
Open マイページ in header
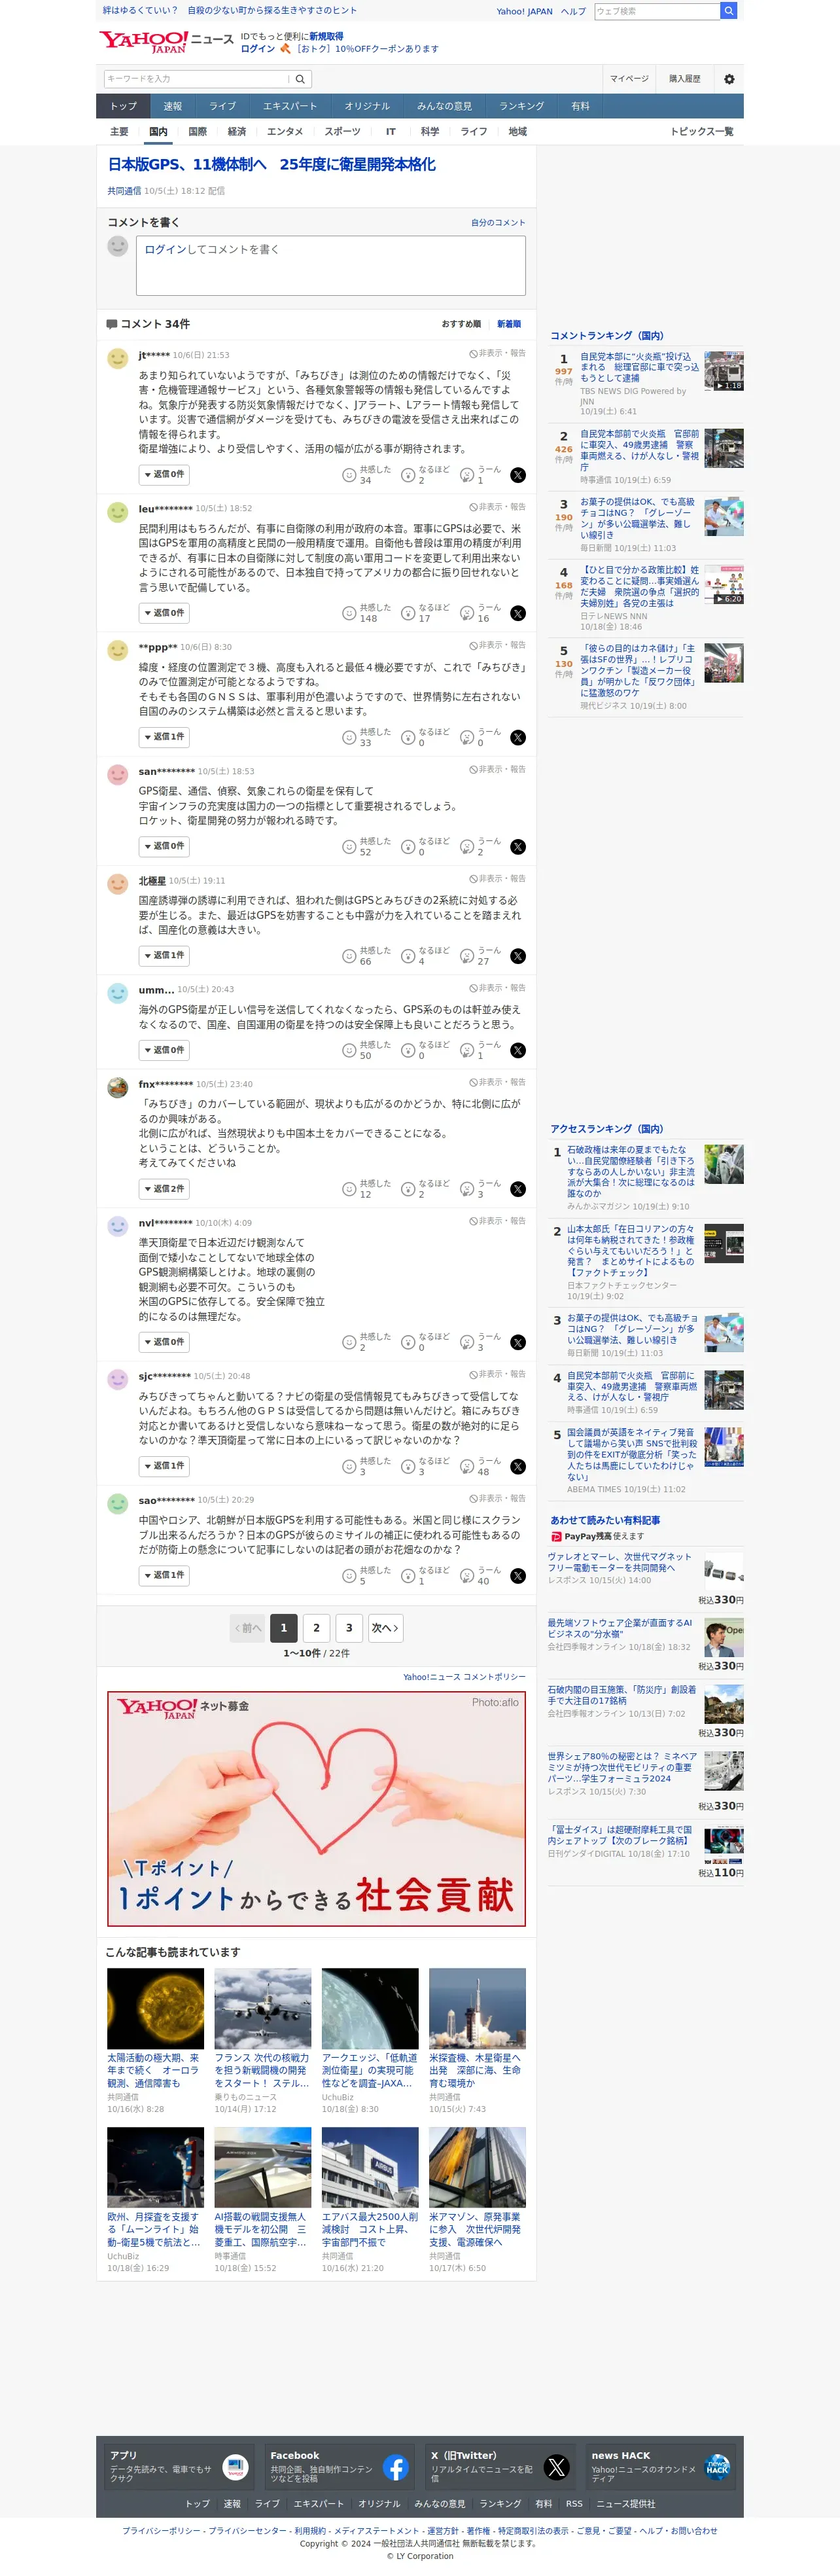pyautogui.click(x=629, y=79)
